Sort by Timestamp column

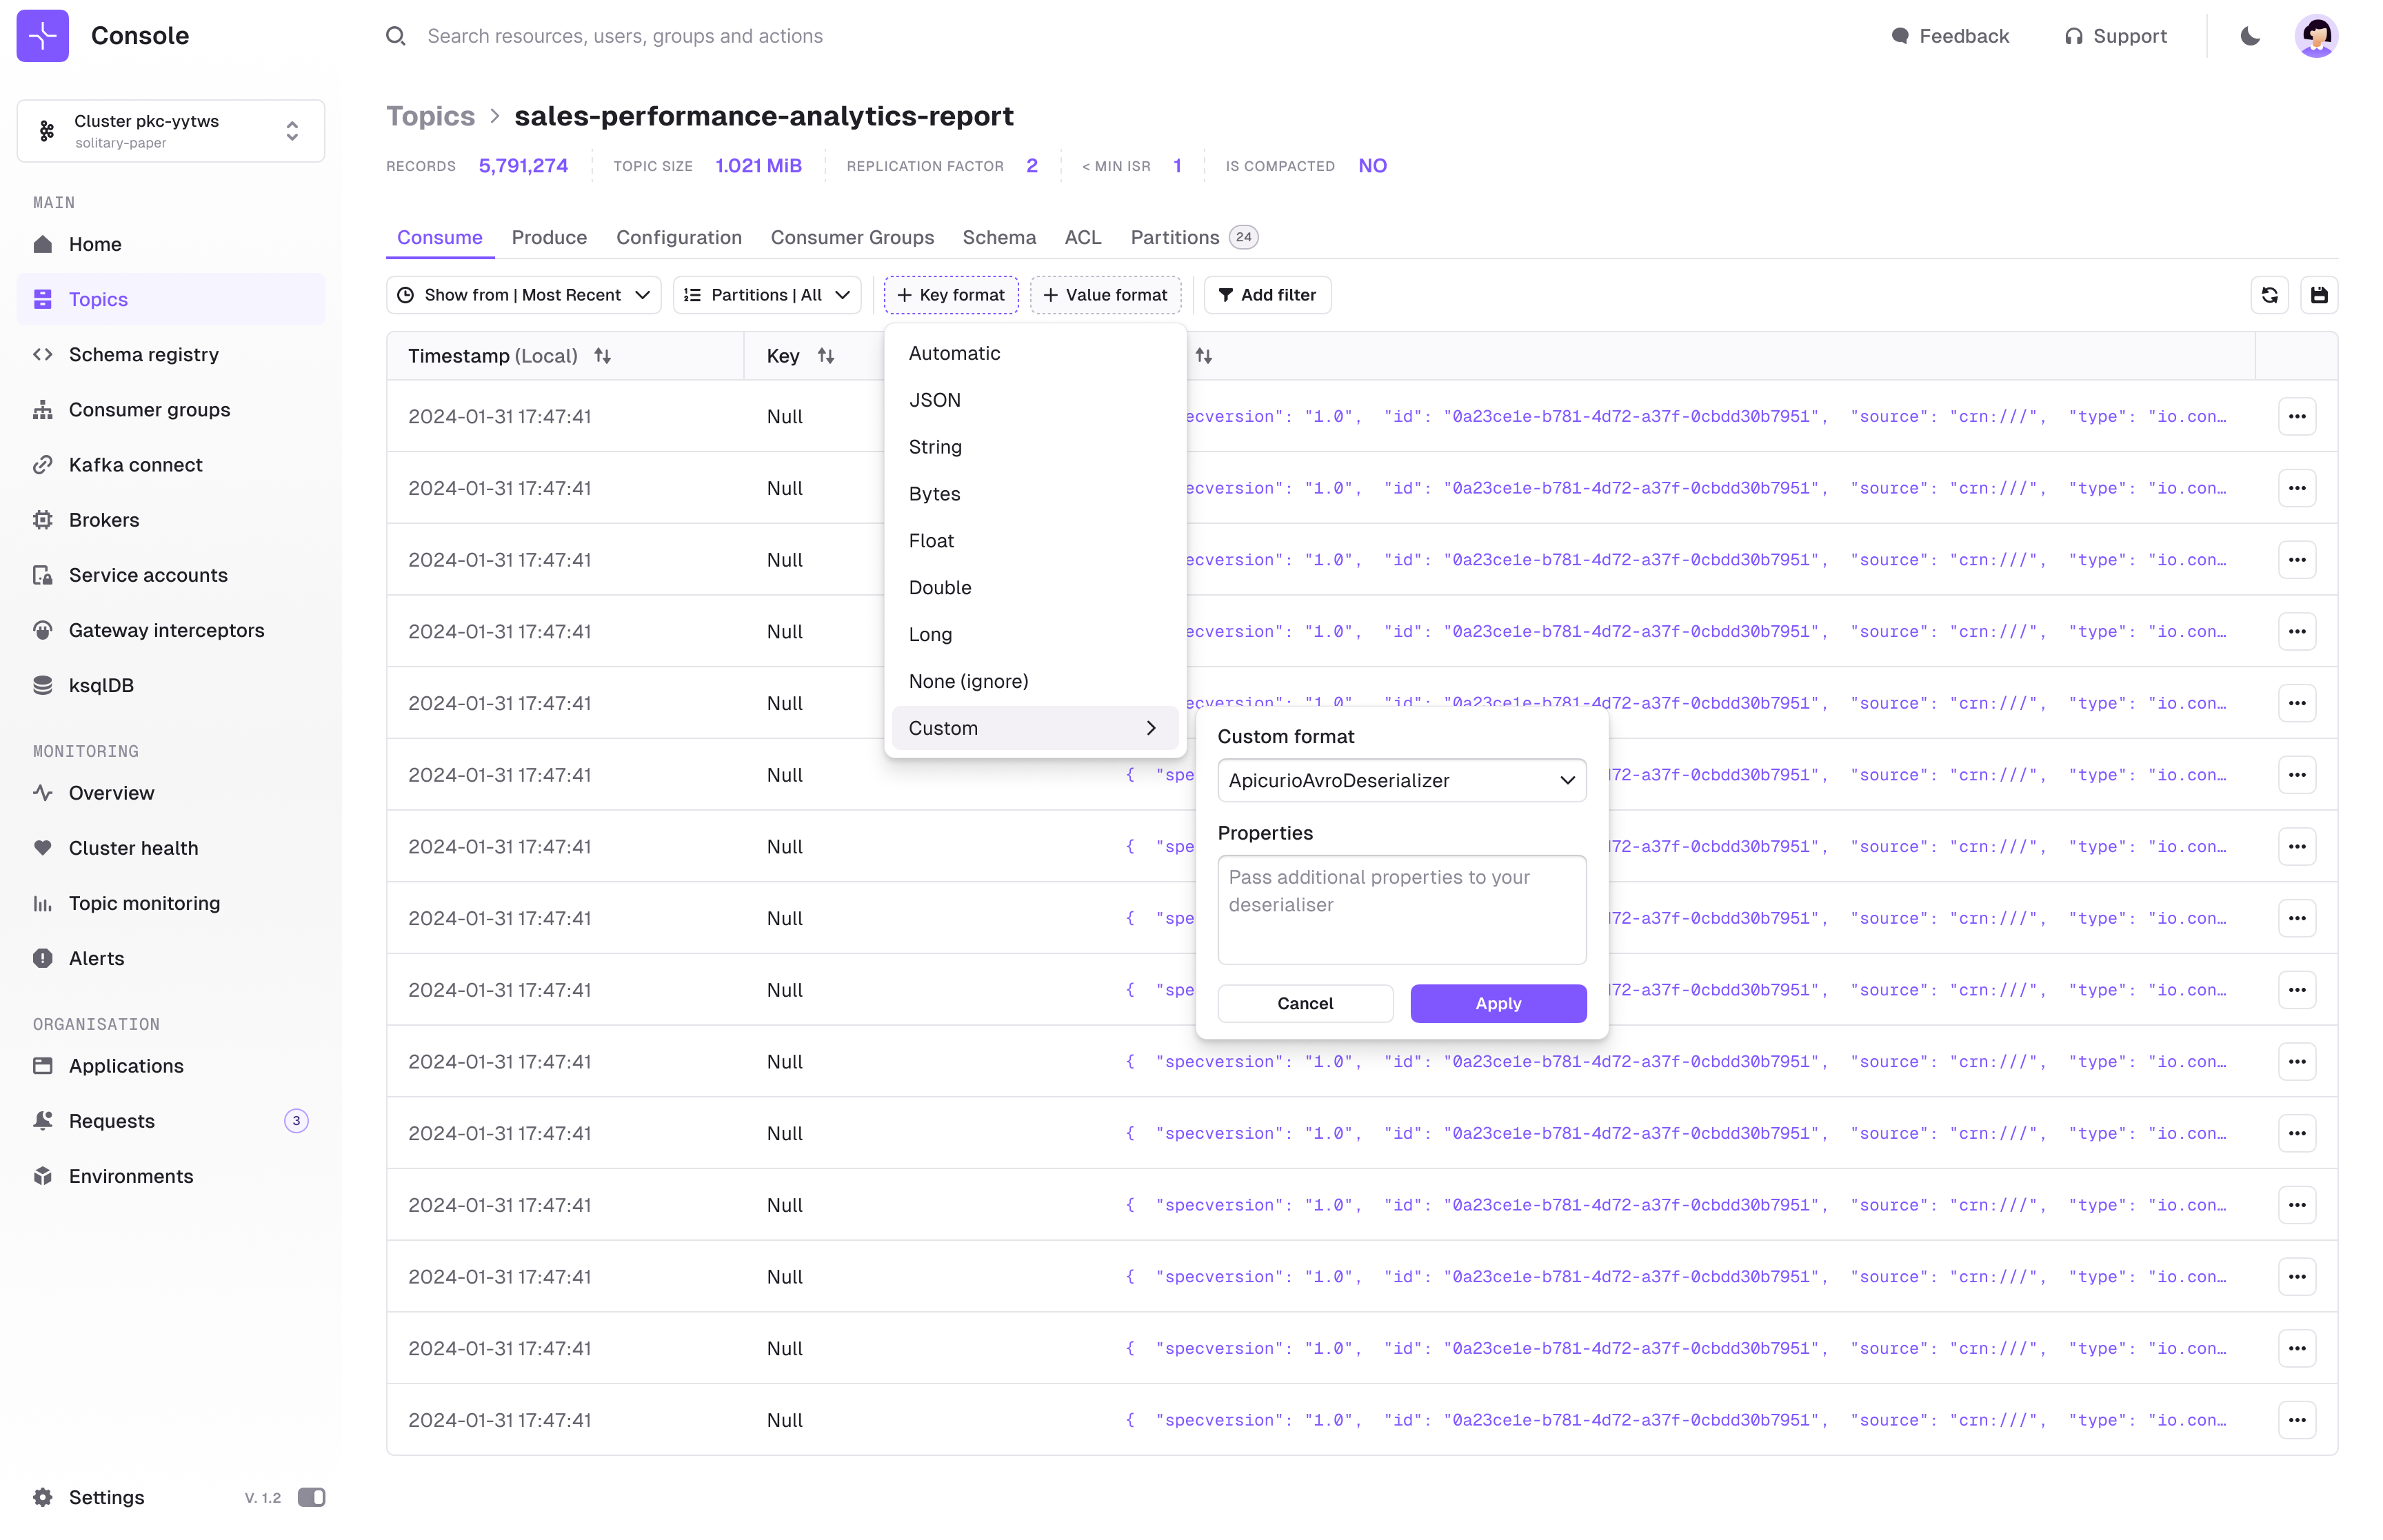602,356
